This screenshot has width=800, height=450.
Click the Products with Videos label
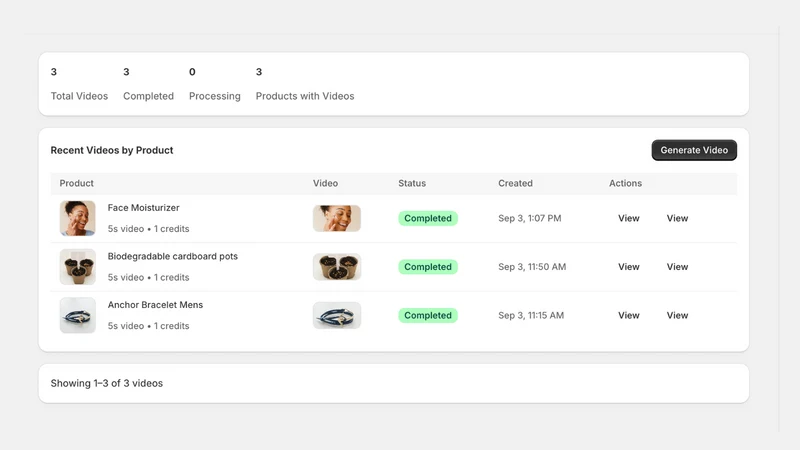coord(305,96)
